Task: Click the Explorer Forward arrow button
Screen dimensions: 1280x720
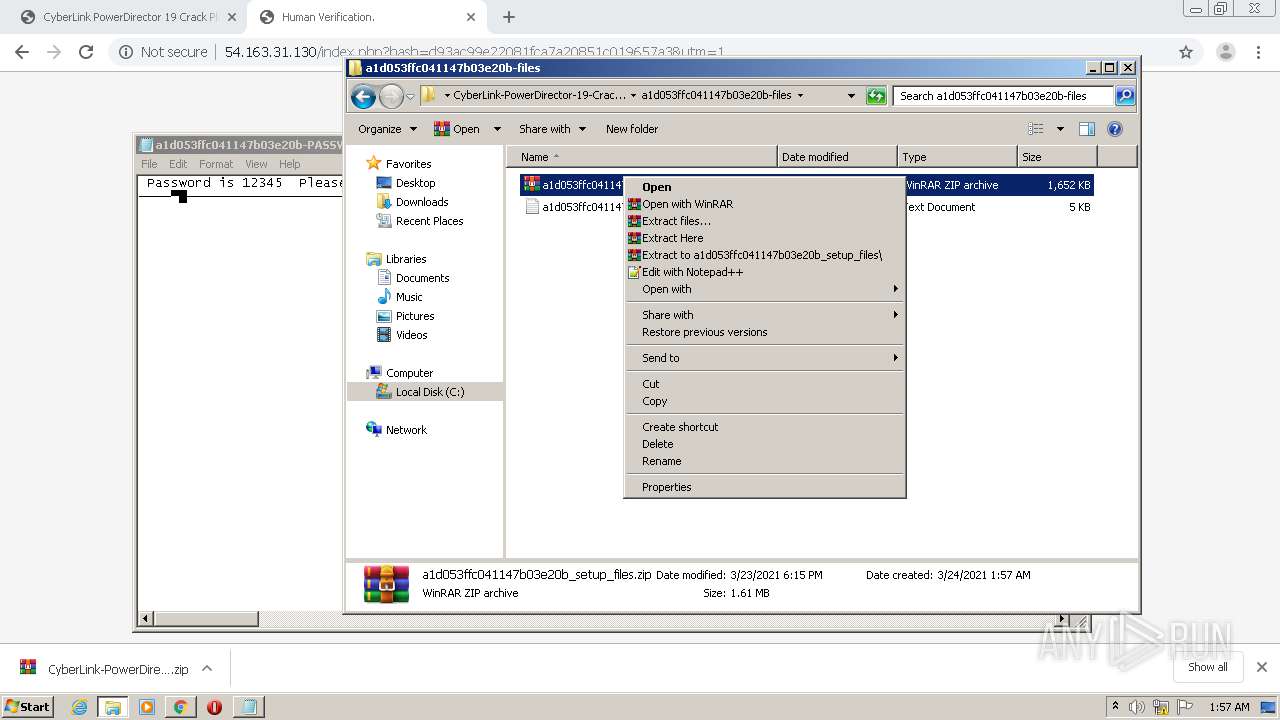Action: coord(391,96)
